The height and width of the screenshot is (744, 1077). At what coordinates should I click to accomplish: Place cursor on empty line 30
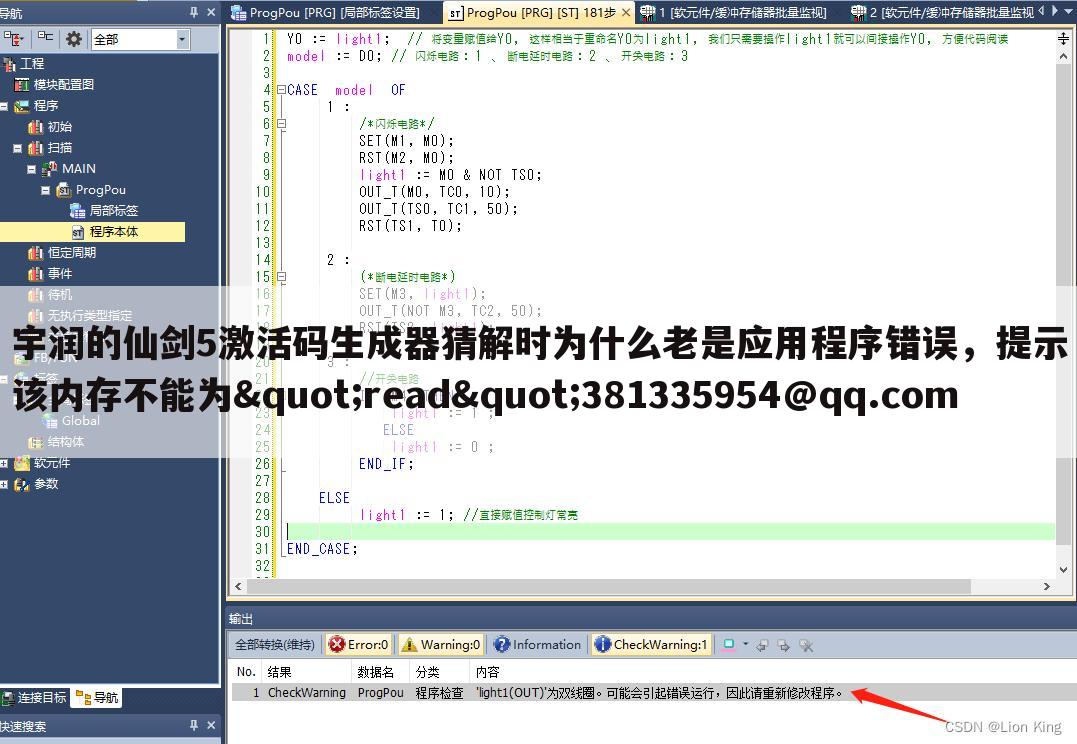pos(670,532)
